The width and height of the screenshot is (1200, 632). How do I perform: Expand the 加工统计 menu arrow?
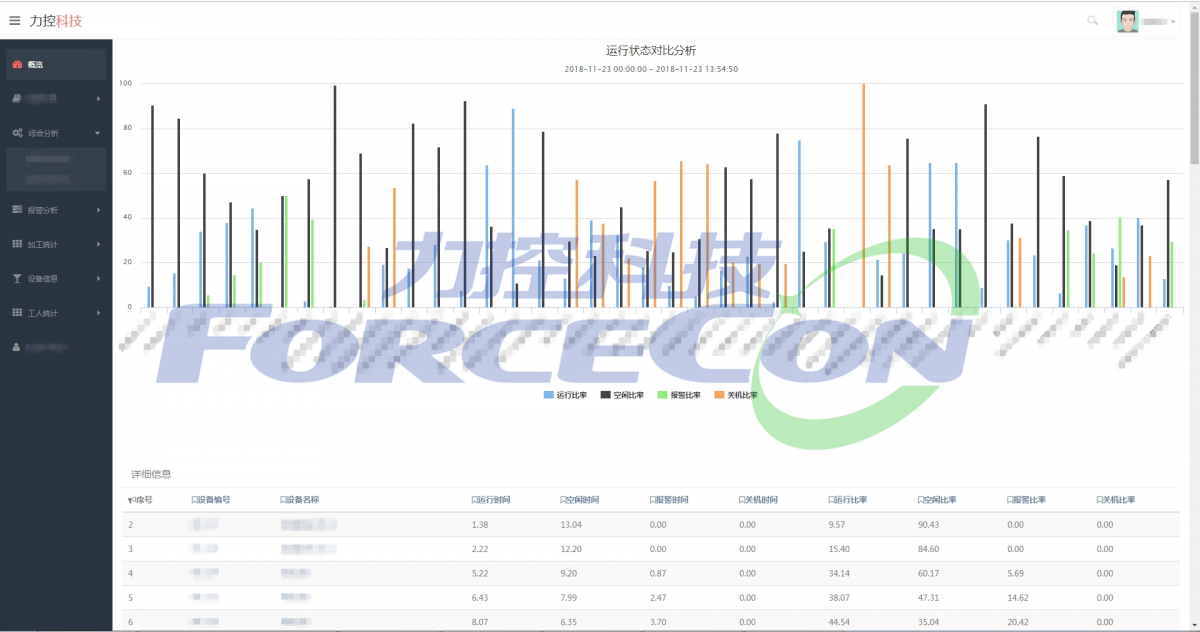click(98, 244)
